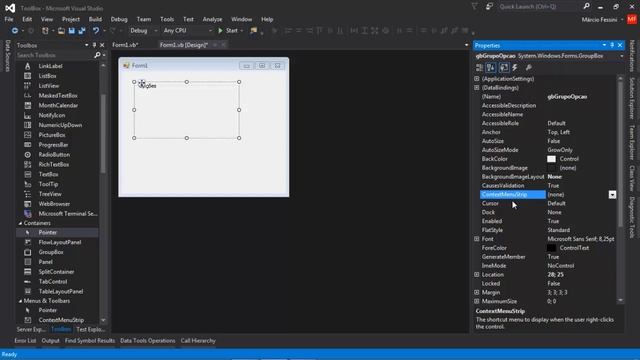
Task: Expand the (DataBindings) property node
Action: (477, 88)
